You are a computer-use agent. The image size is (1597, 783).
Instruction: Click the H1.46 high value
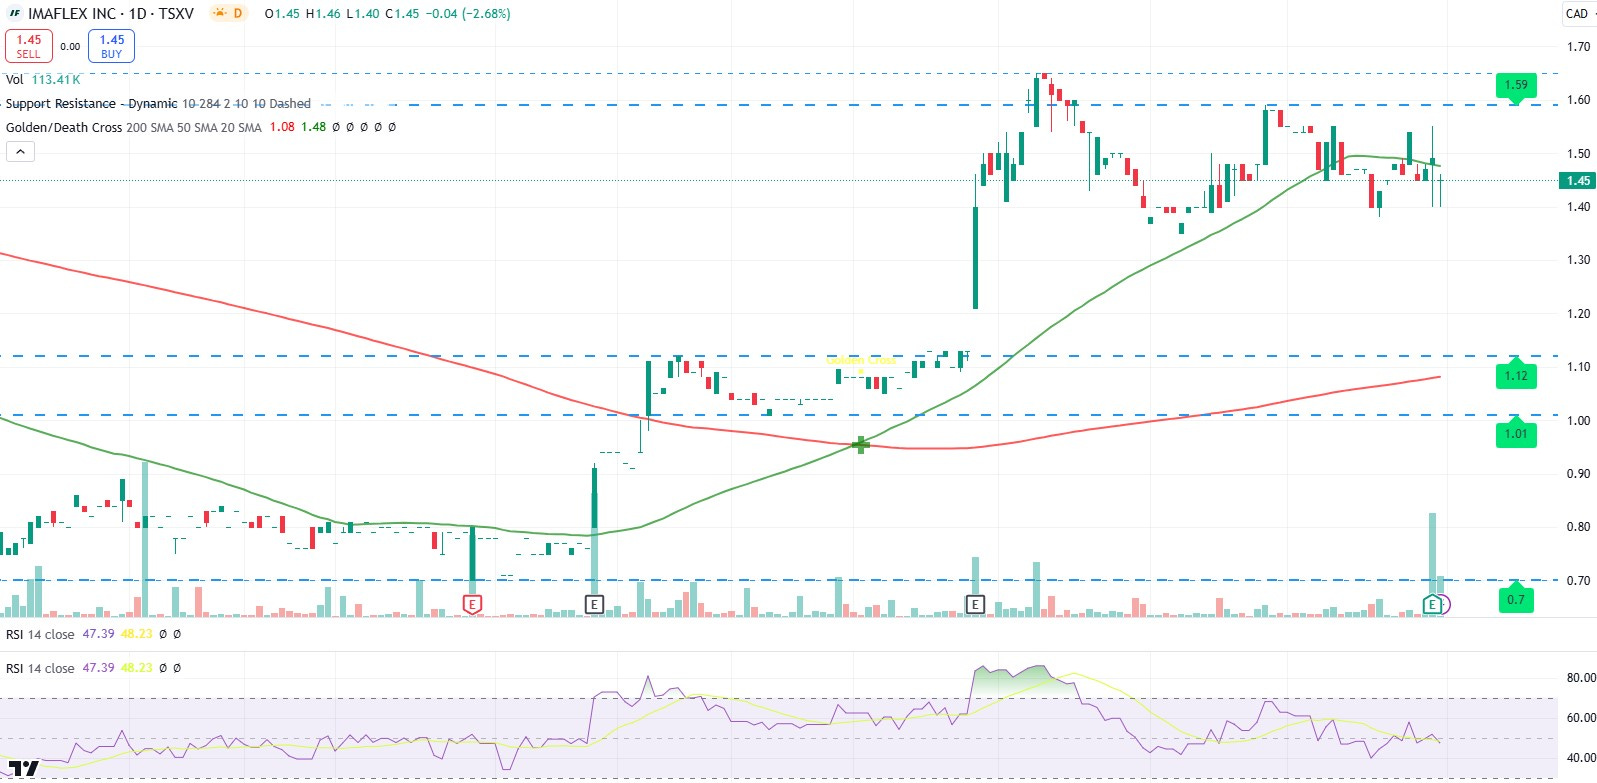(x=322, y=14)
